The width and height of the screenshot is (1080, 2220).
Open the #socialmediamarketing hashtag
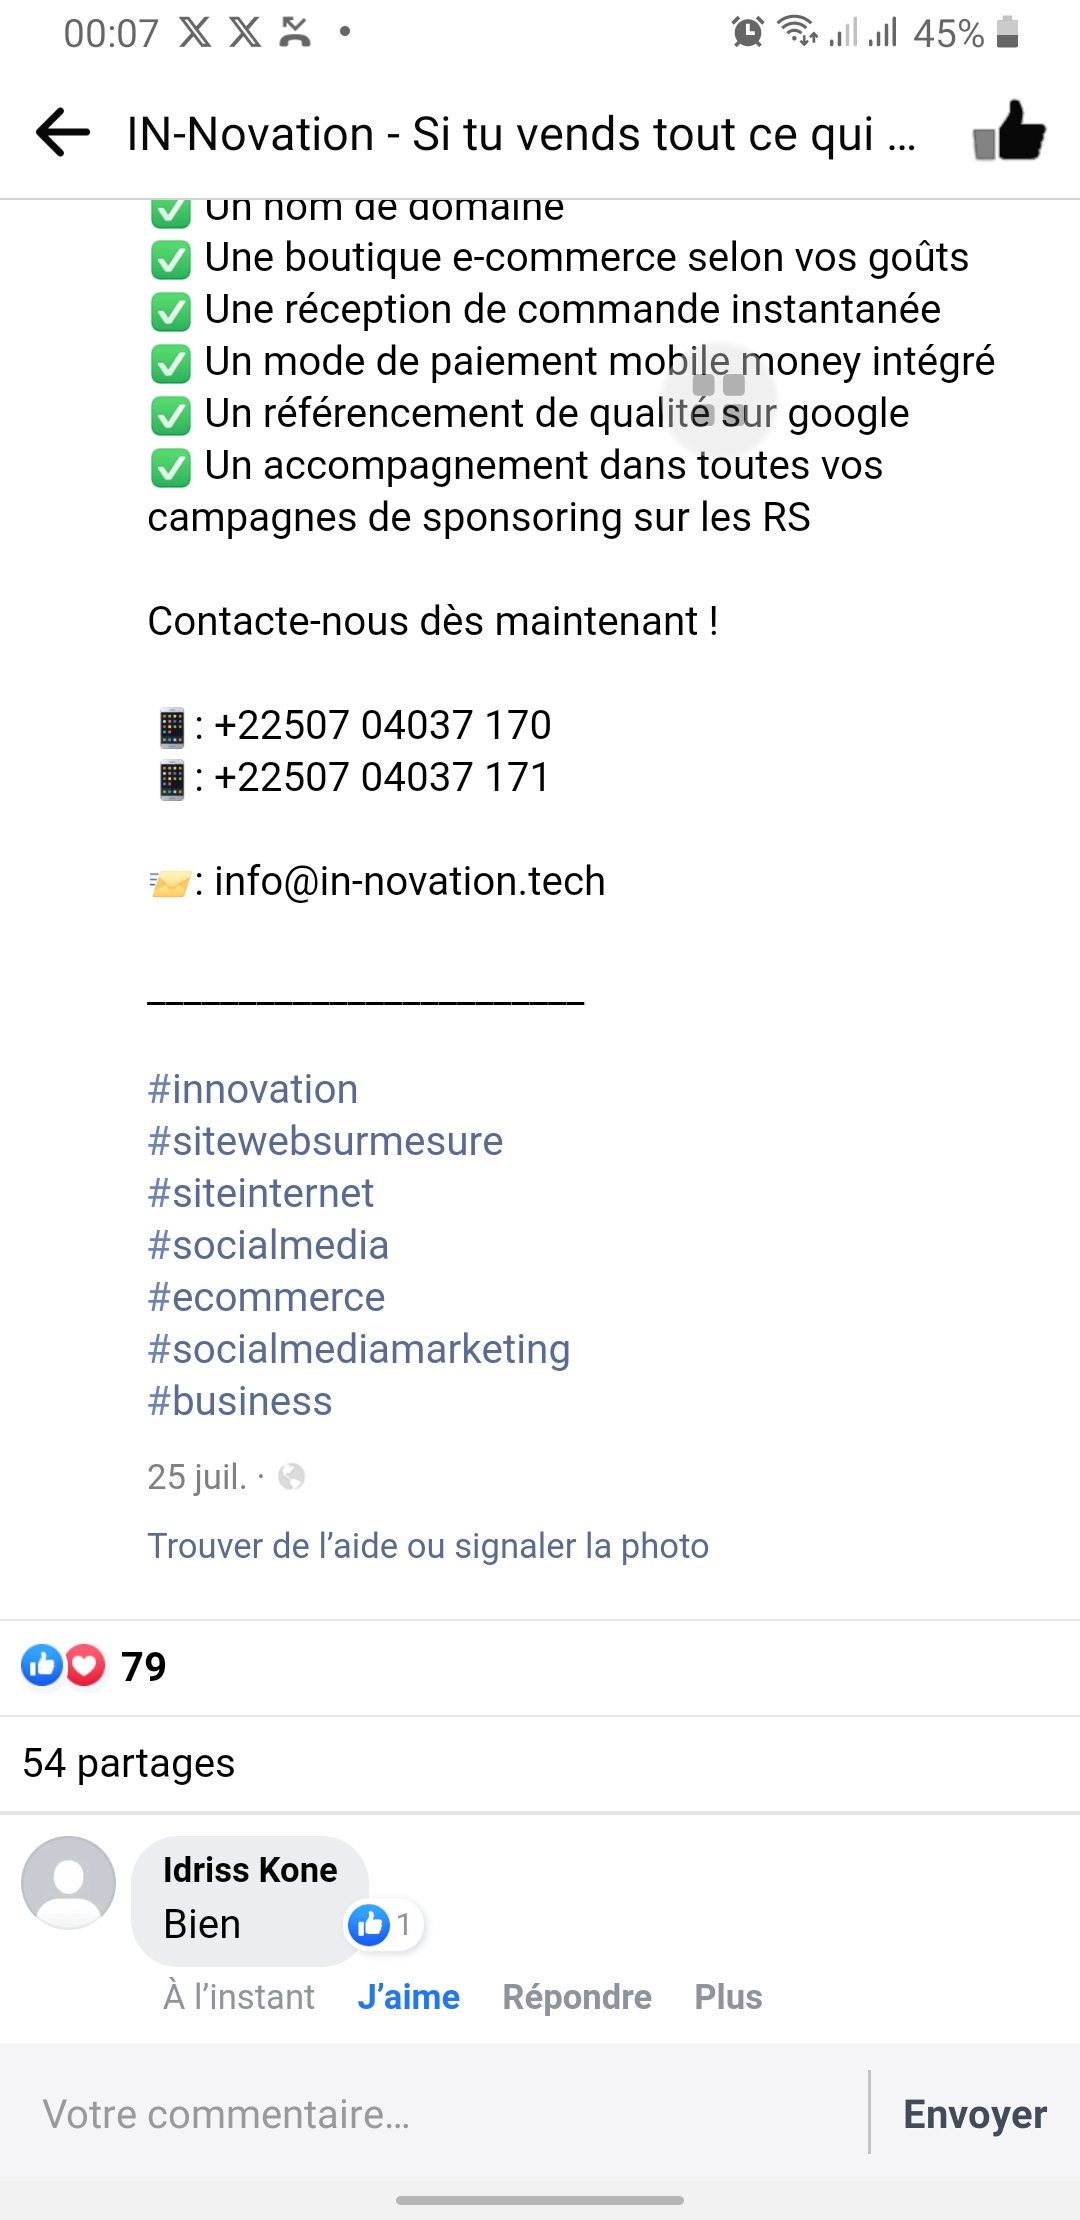(359, 1350)
